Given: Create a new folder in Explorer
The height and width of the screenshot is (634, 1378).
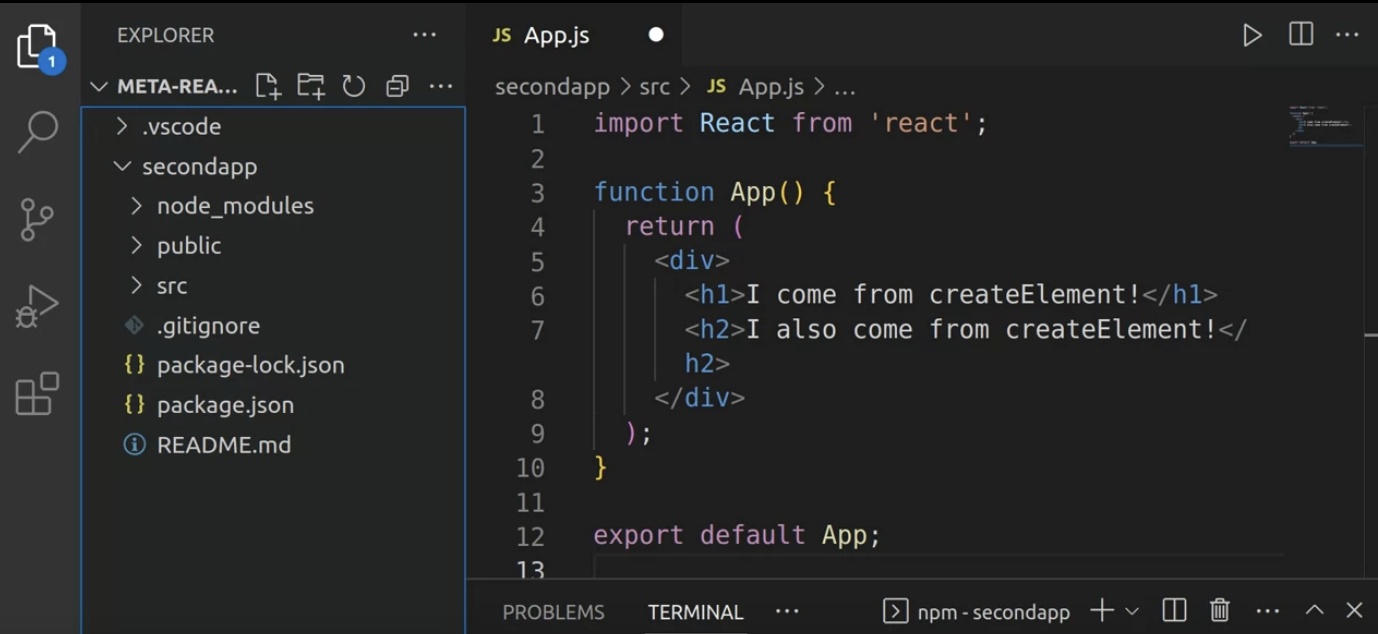Looking at the screenshot, I should (x=311, y=86).
